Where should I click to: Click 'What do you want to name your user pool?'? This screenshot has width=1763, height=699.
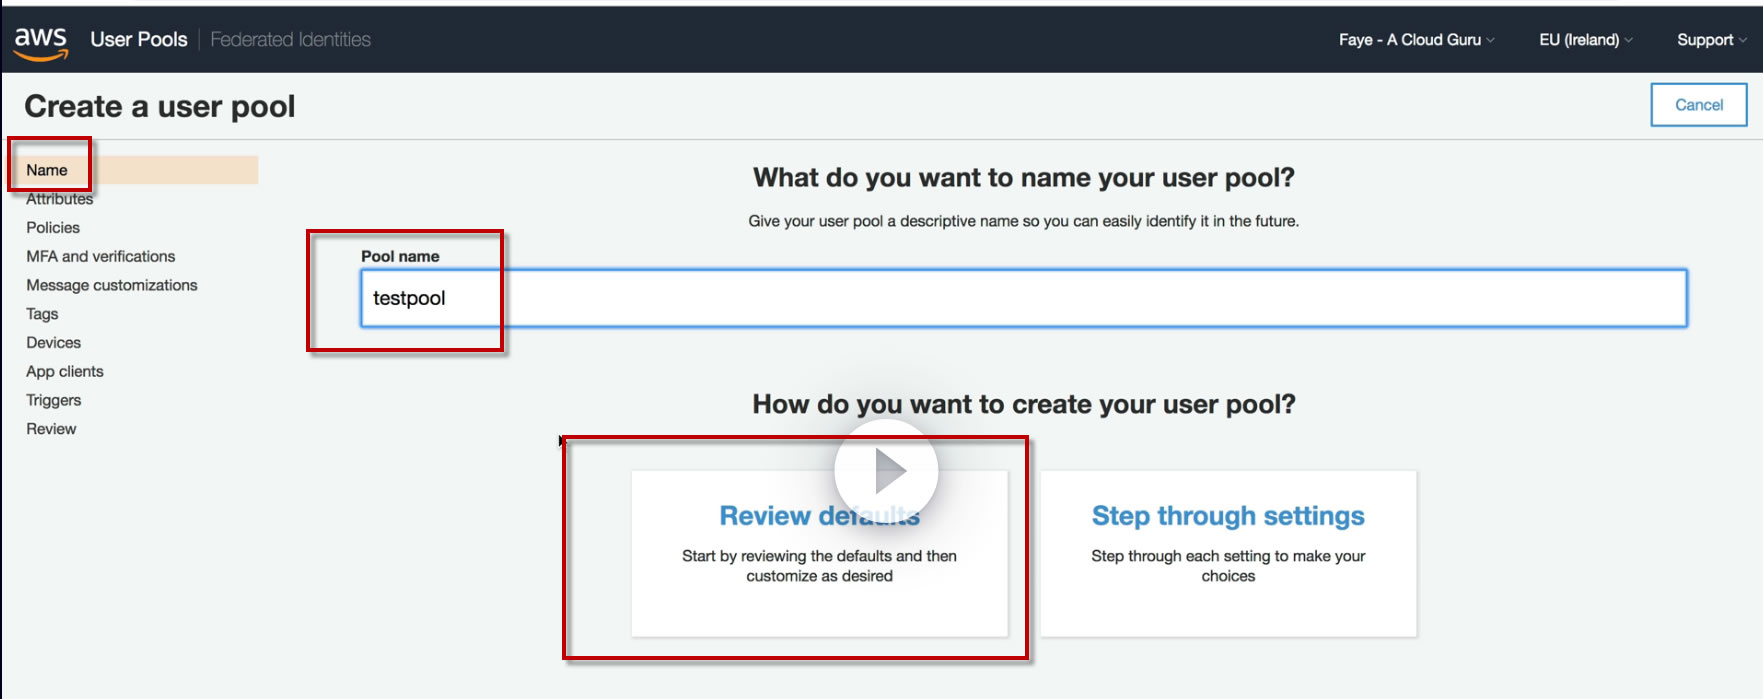1023,178
